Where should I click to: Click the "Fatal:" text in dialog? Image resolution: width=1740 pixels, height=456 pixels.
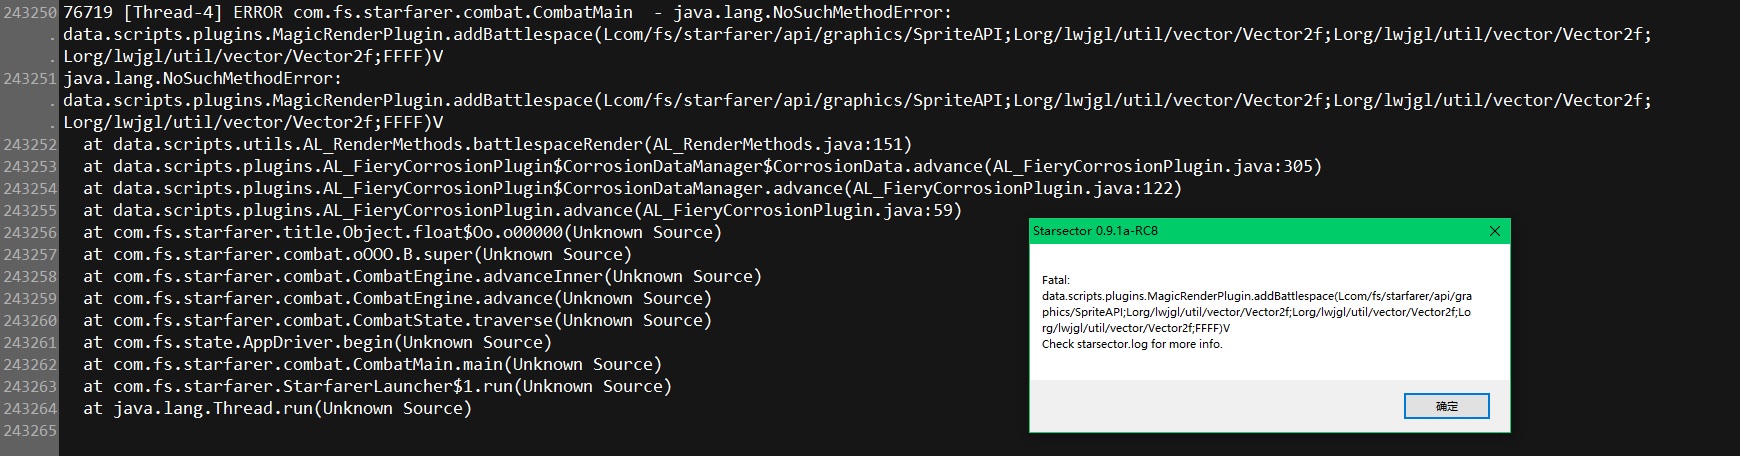tap(1055, 280)
